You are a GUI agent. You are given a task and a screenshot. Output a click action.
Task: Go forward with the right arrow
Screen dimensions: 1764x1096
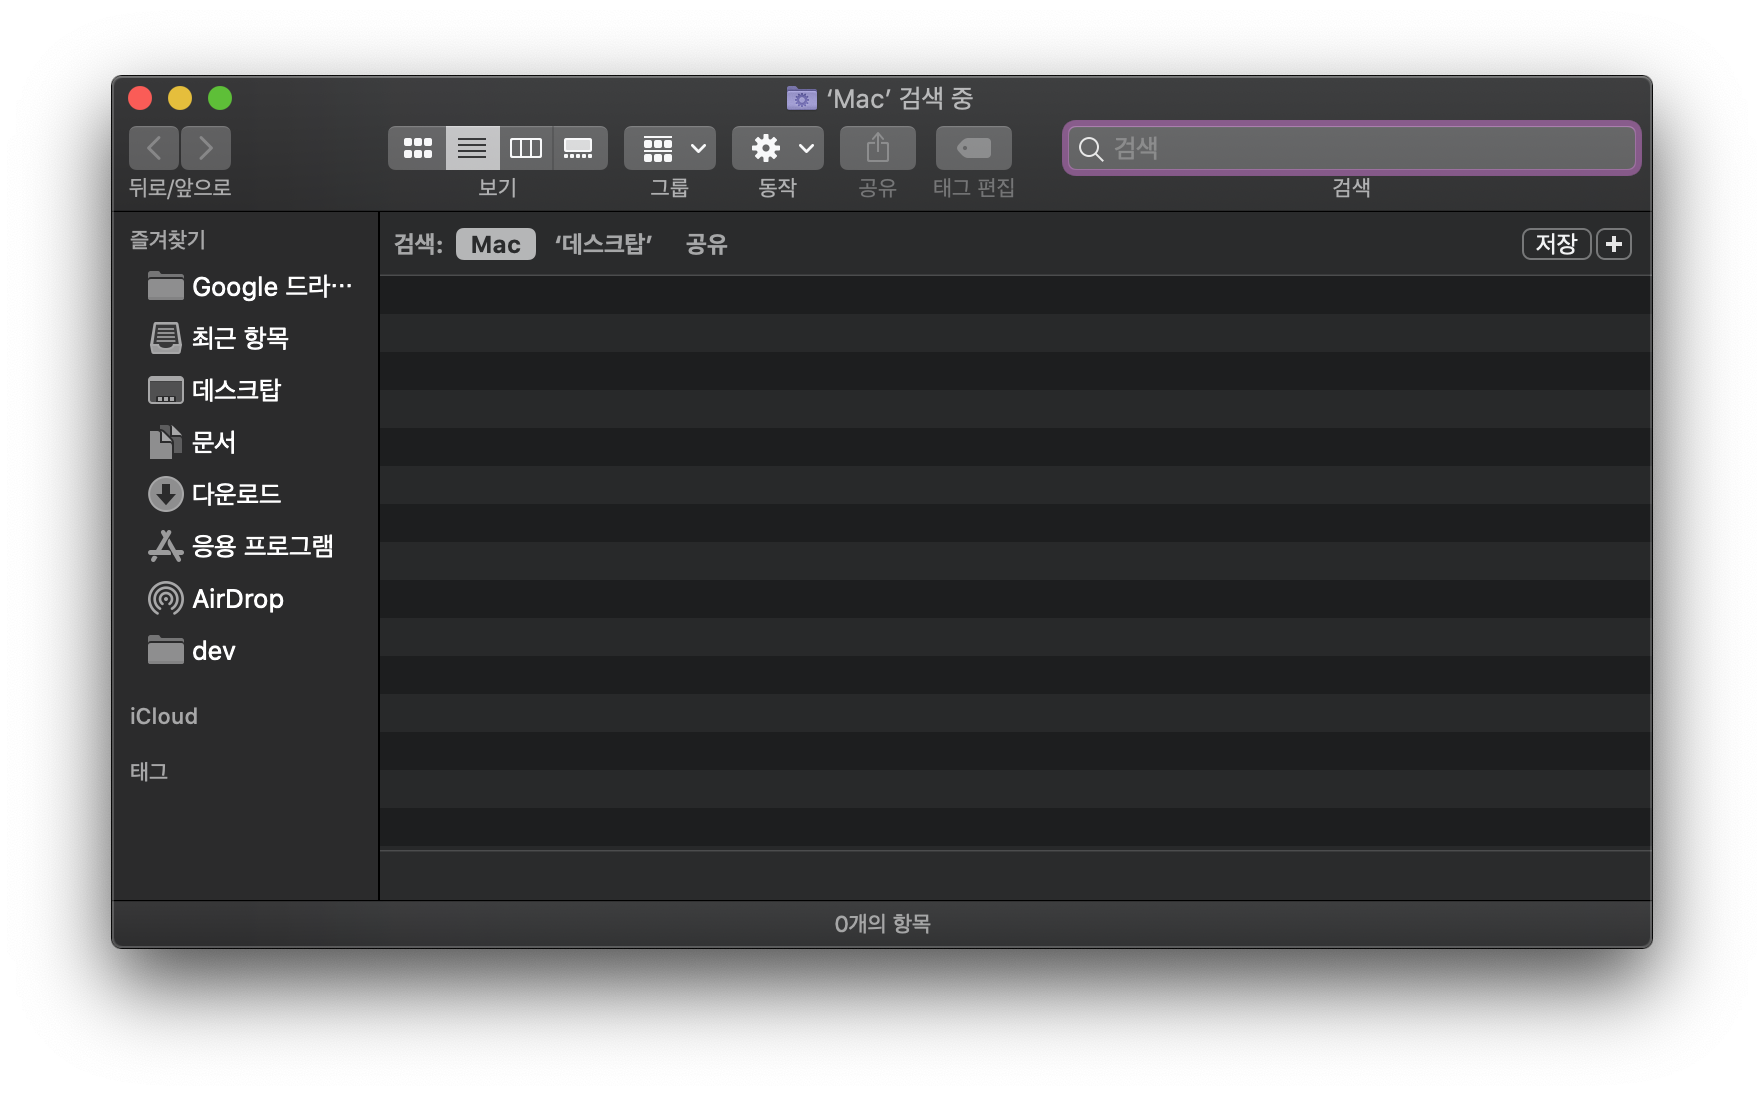pyautogui.click(x=206, y=148)
